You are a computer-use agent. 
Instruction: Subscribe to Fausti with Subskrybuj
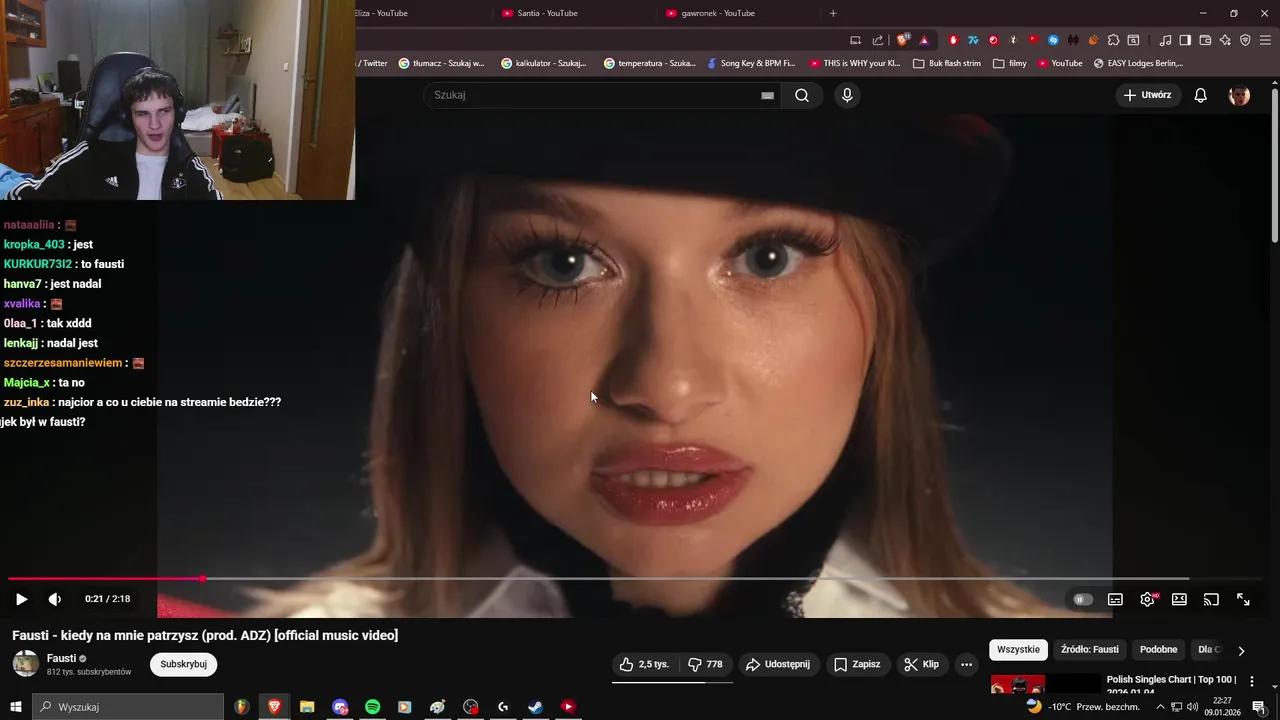[183, 664]
